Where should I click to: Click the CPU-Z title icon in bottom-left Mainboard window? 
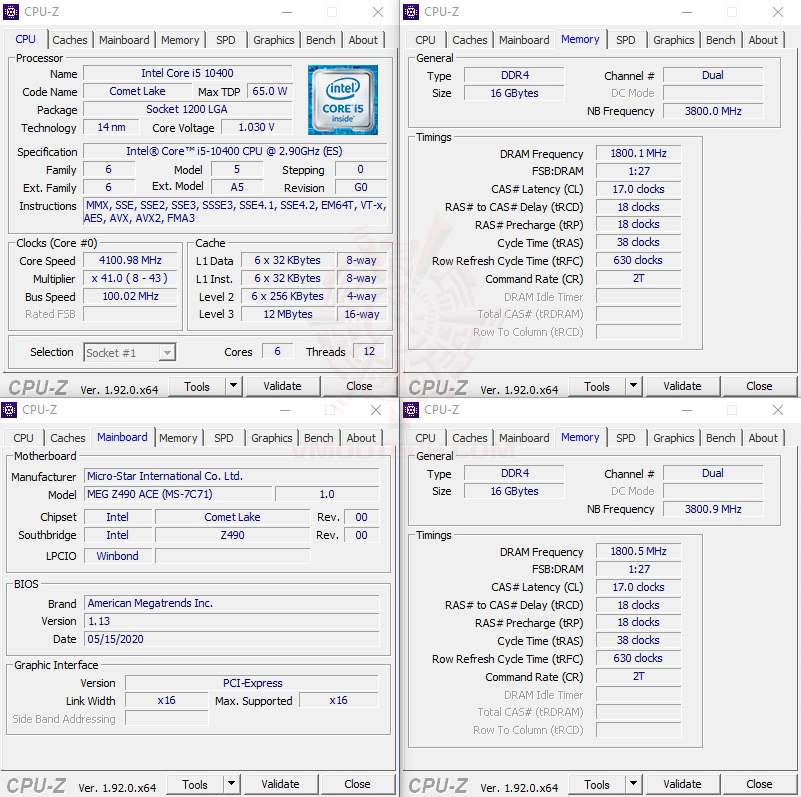pyautogui.click(x=9, y=409)
